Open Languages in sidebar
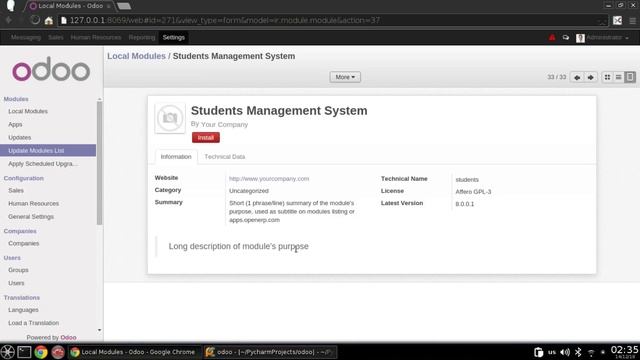This screenshot has width=640, height=360. pyautogui.click(x=23, y=310)
